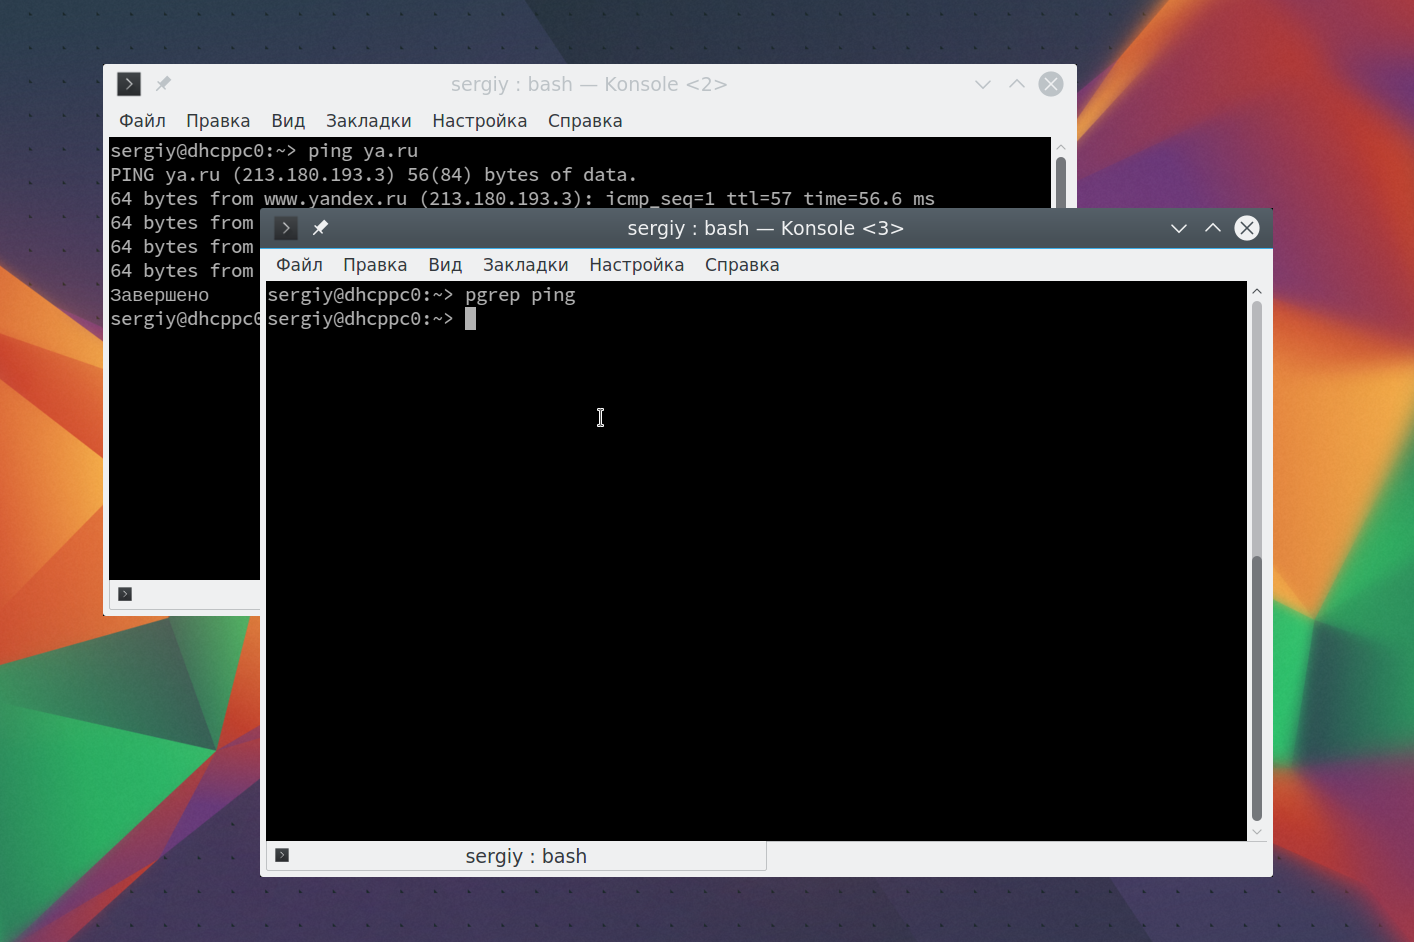Click scrollbar up arrow in Konsole <2>
Screen dimensions: 1414x942
pos(1061,147)
